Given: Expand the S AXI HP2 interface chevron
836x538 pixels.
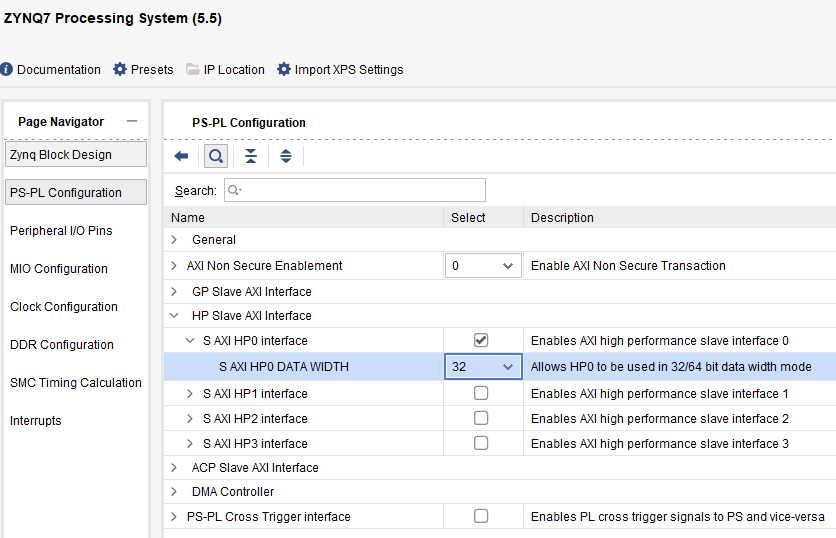Looking at the screenshot, I should [x=190, y=419].
